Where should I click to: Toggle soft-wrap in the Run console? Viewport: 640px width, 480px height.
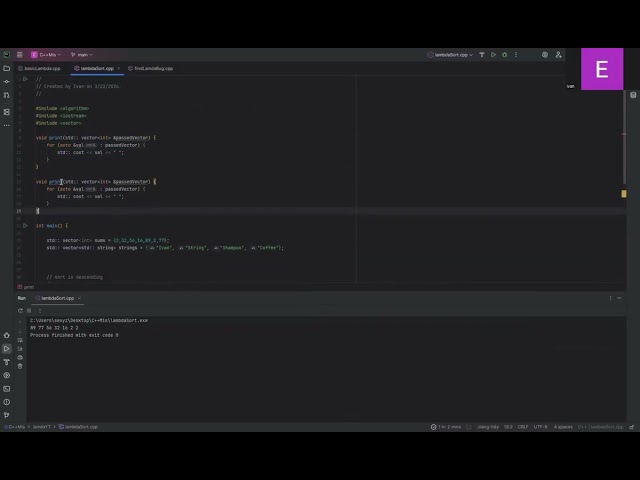(x=20, y=340)
